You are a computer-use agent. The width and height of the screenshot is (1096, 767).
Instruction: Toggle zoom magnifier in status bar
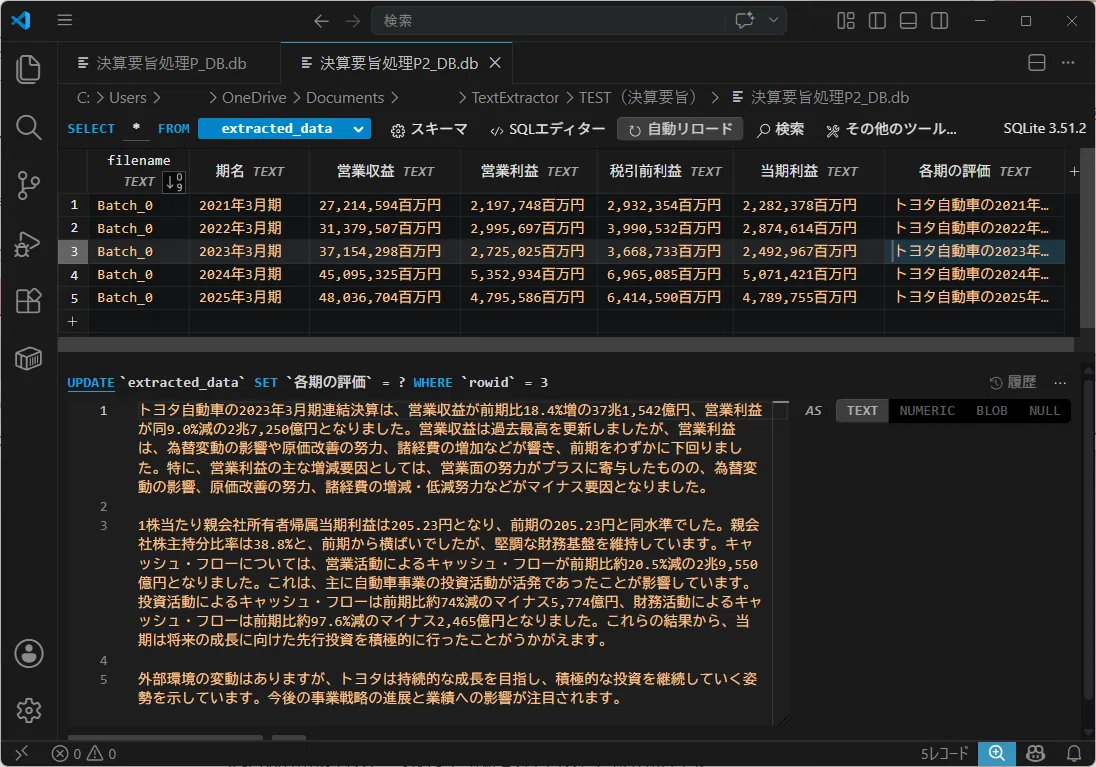tap(996, 753)
